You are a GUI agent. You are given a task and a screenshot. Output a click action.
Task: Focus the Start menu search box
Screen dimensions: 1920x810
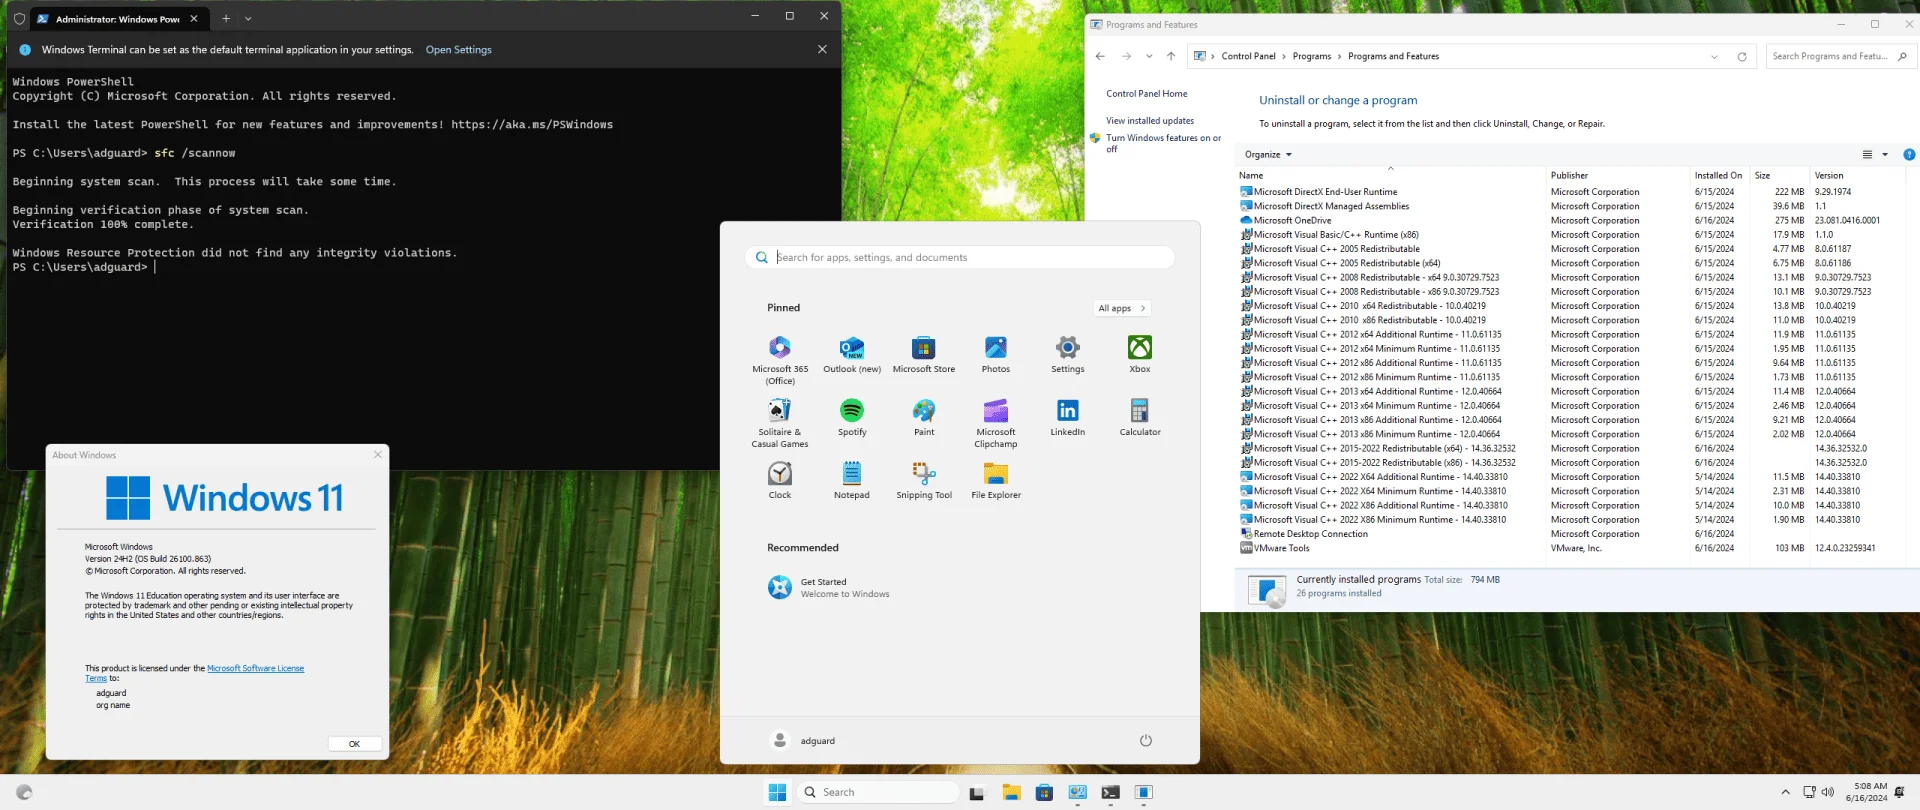click(x=960, y=258)
